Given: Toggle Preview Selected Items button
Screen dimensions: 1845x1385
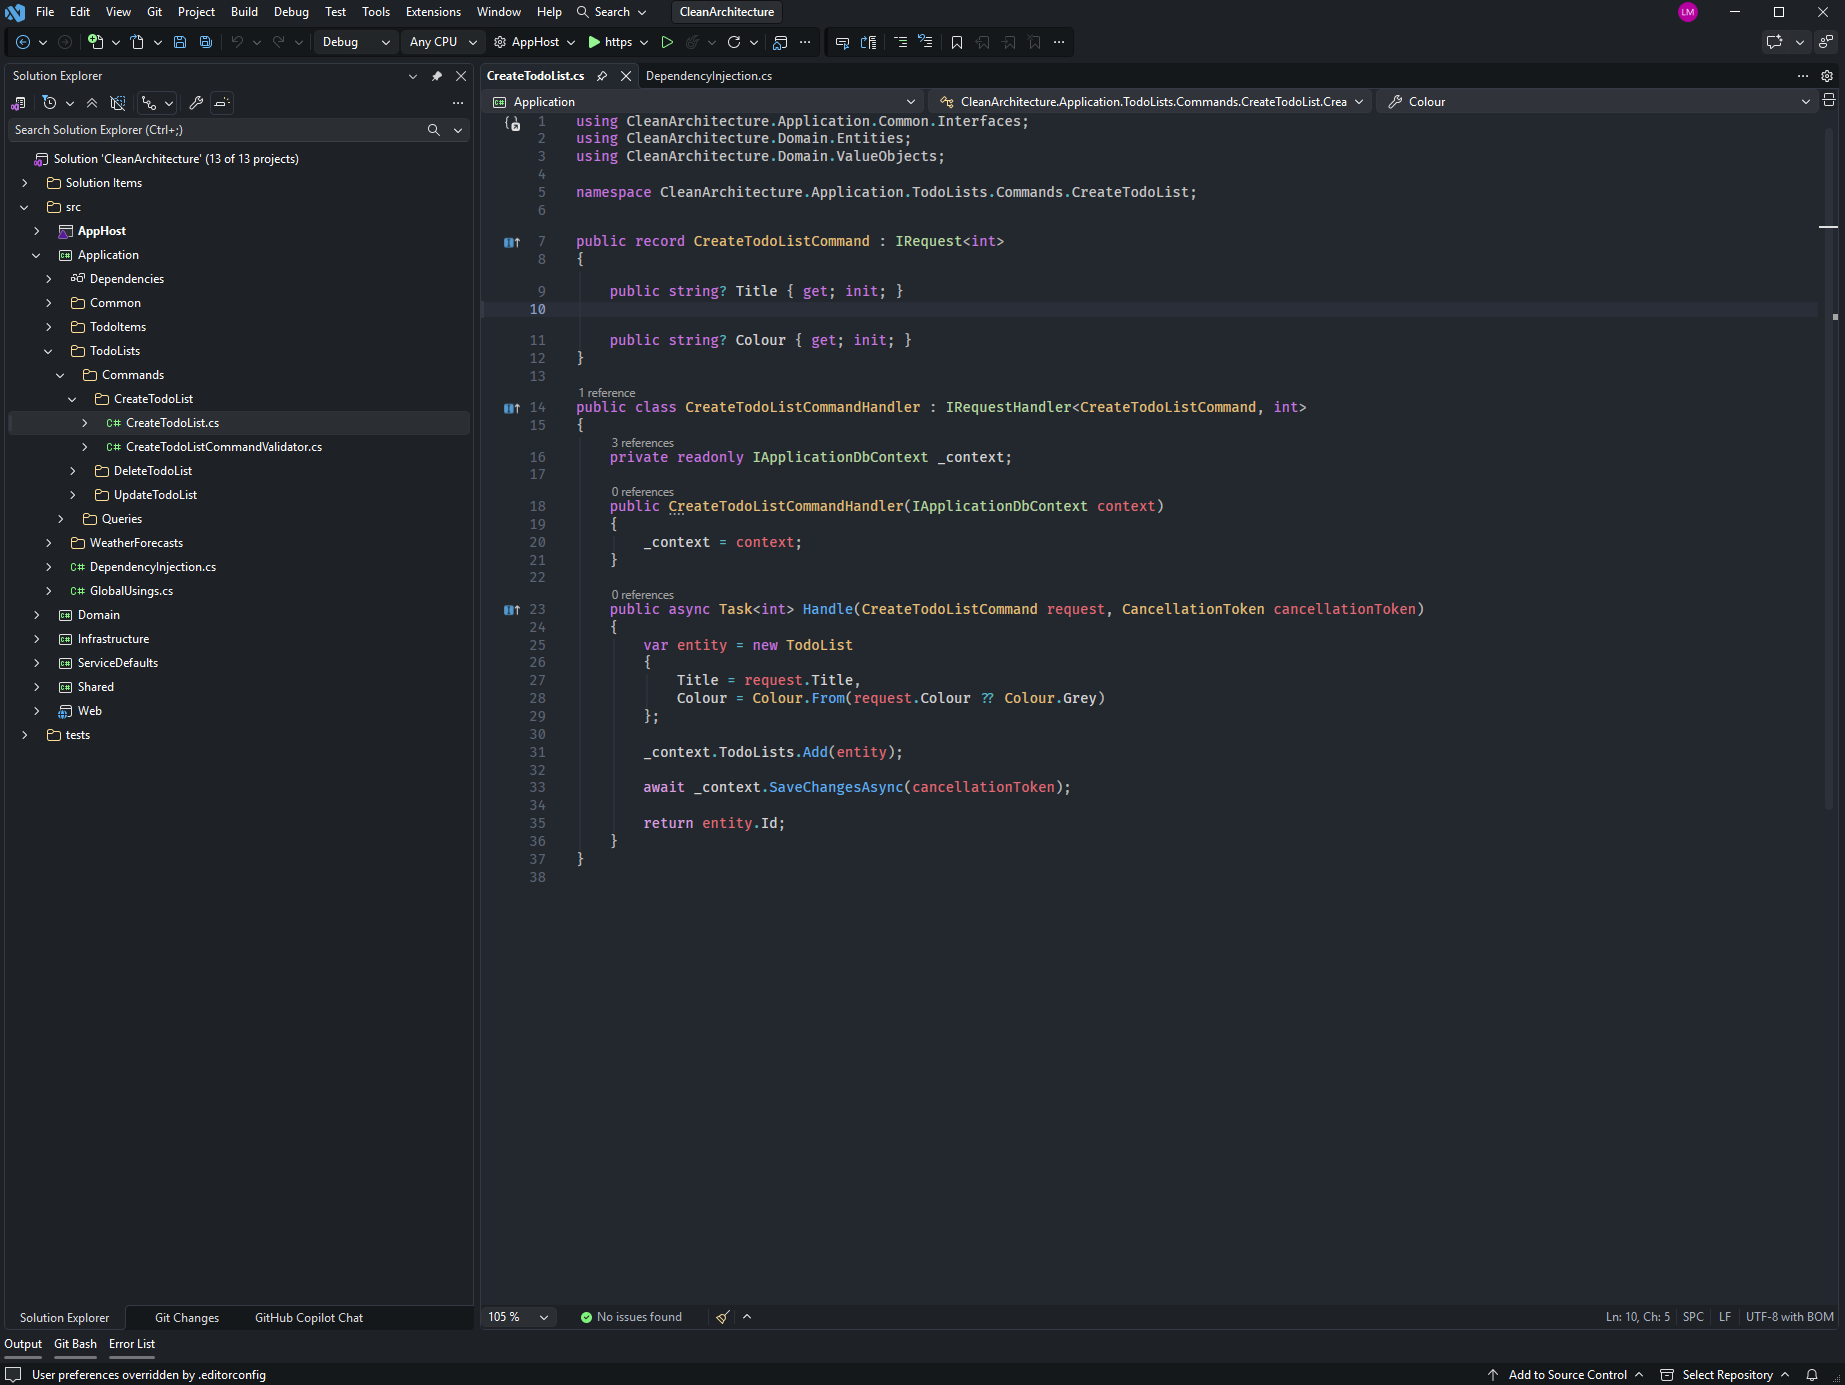Looking at the screenshot, I should (x=222, y=103).
